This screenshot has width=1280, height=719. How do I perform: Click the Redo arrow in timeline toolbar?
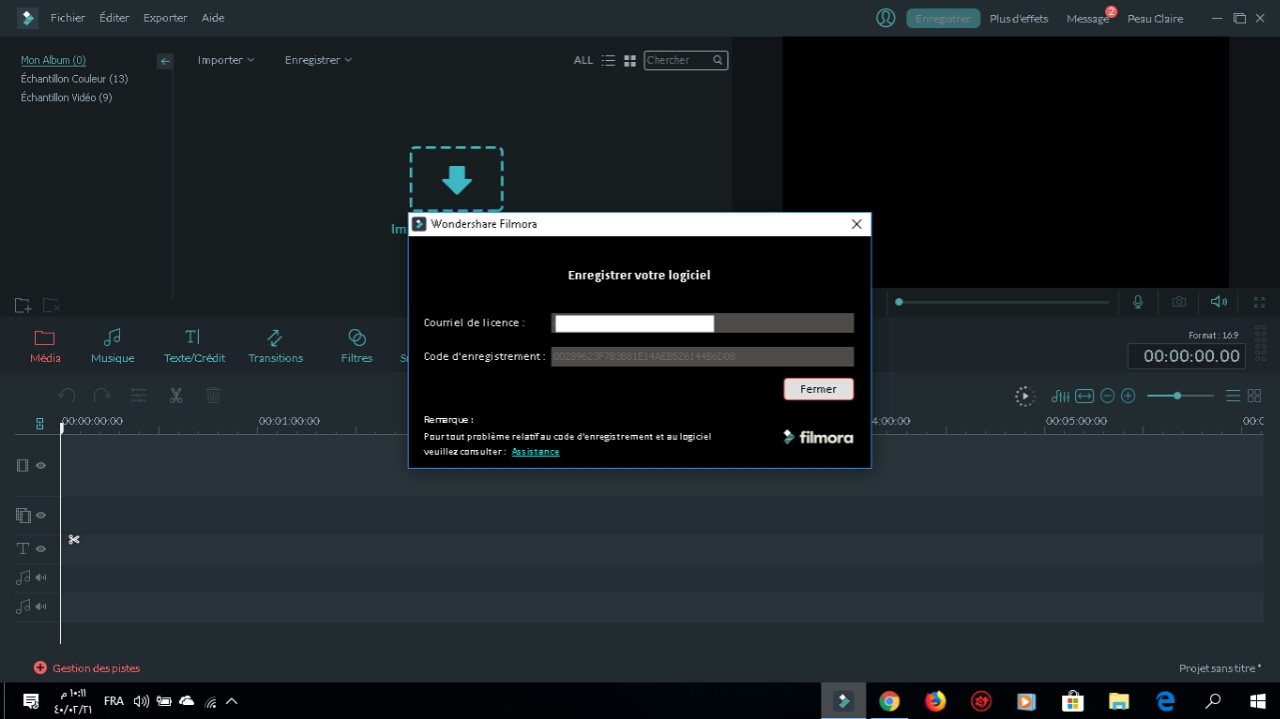click(x=101, y=396)
